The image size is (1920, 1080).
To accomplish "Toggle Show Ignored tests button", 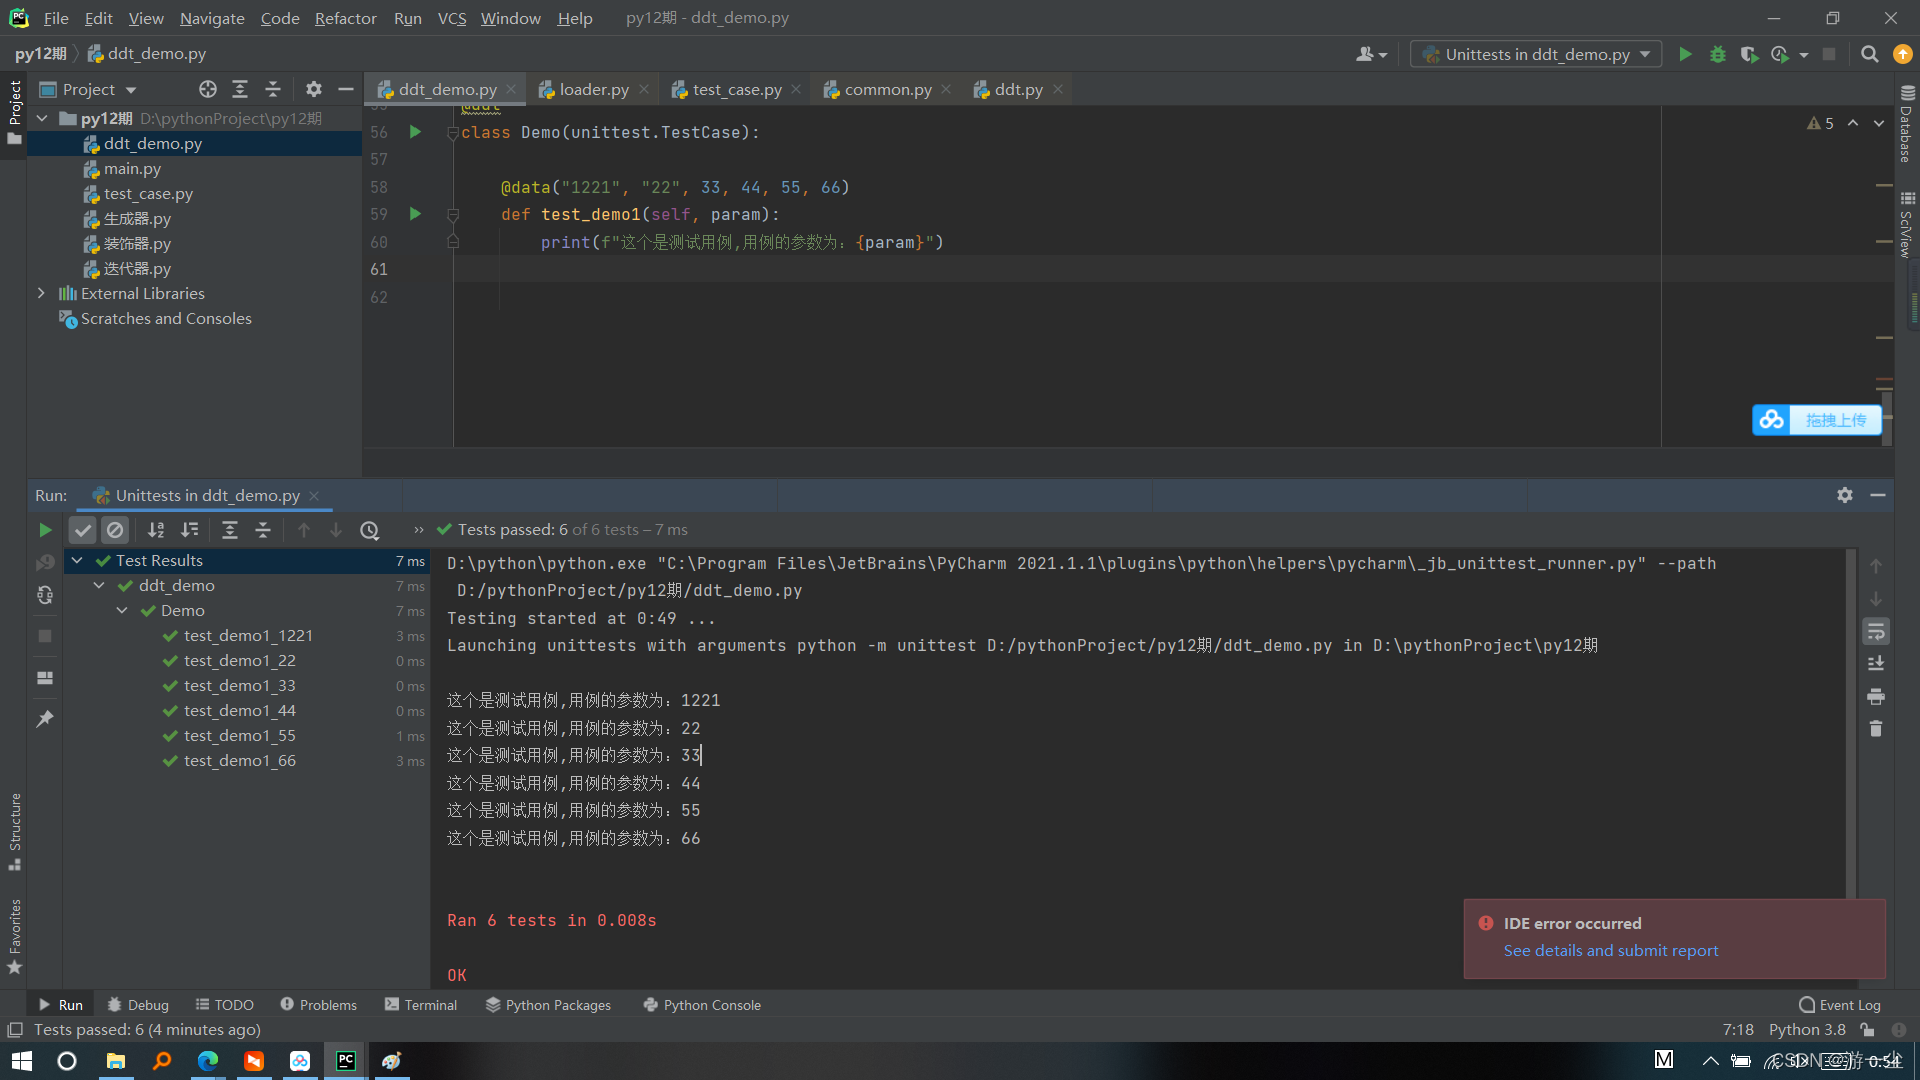I will coord(115,530).
